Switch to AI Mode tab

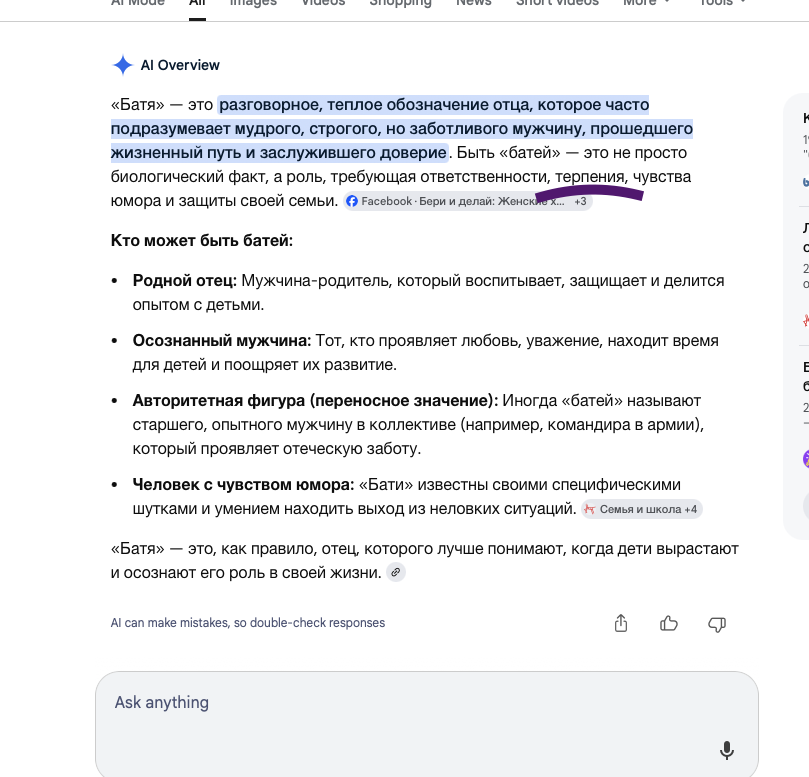pyautogui.click(x=138, y=3)
